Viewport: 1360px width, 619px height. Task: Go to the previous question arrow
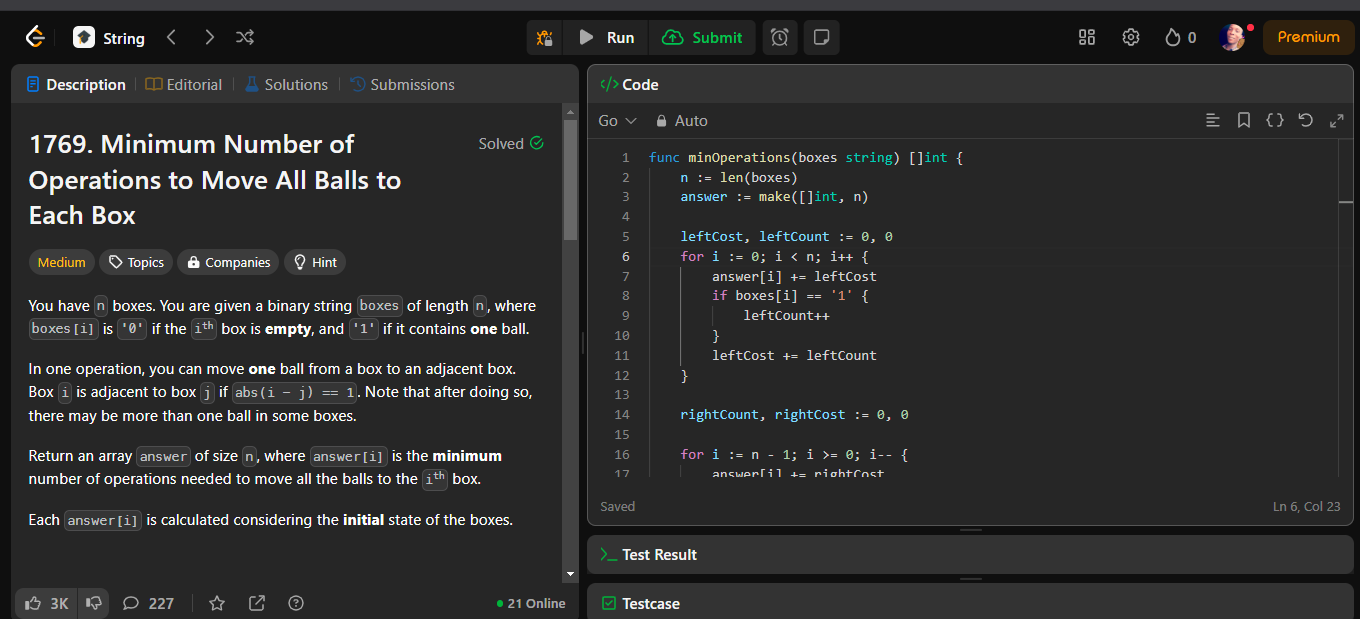[171, 38]
